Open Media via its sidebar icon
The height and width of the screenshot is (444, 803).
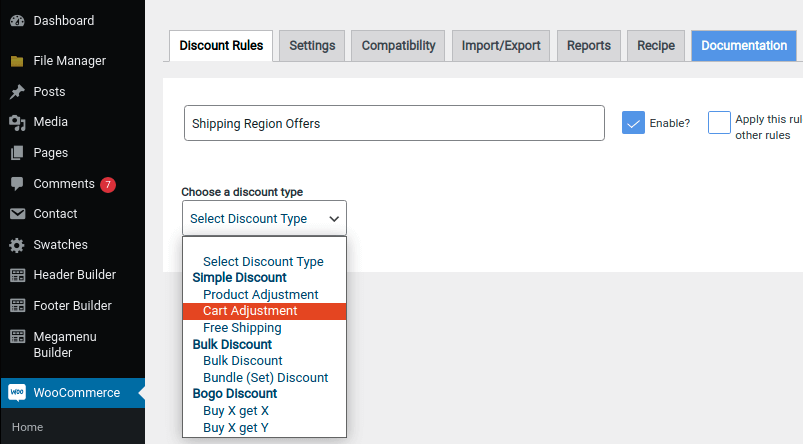(17, 122)
